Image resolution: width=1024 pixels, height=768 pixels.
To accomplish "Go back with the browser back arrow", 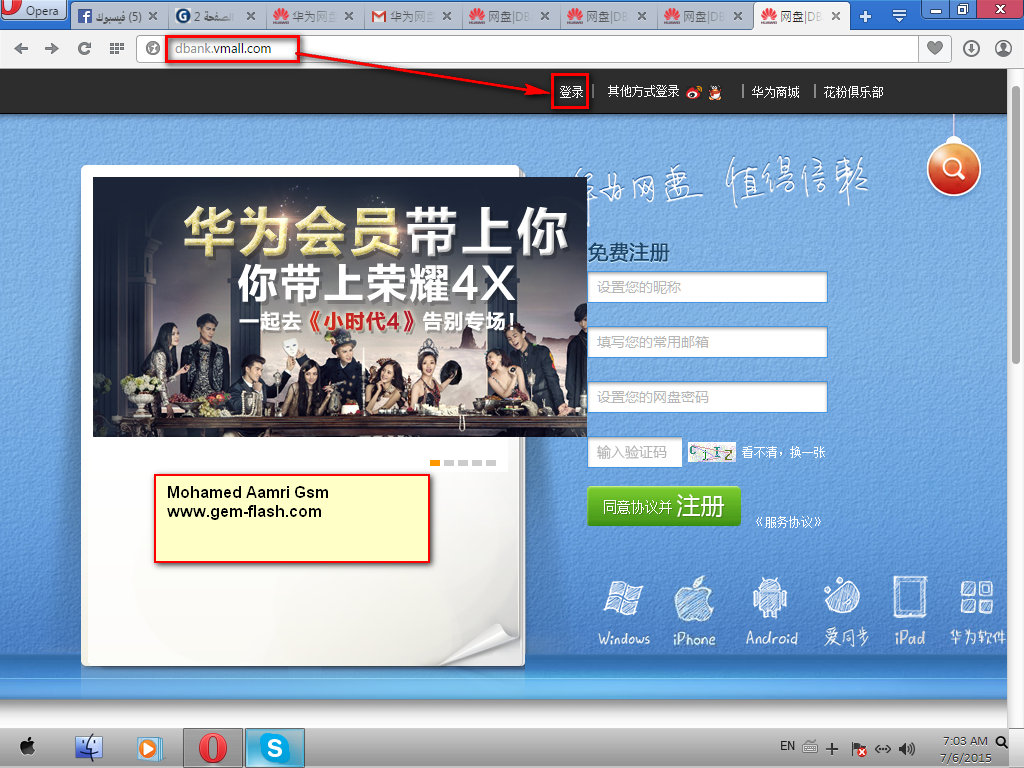I will coord(21,48).
